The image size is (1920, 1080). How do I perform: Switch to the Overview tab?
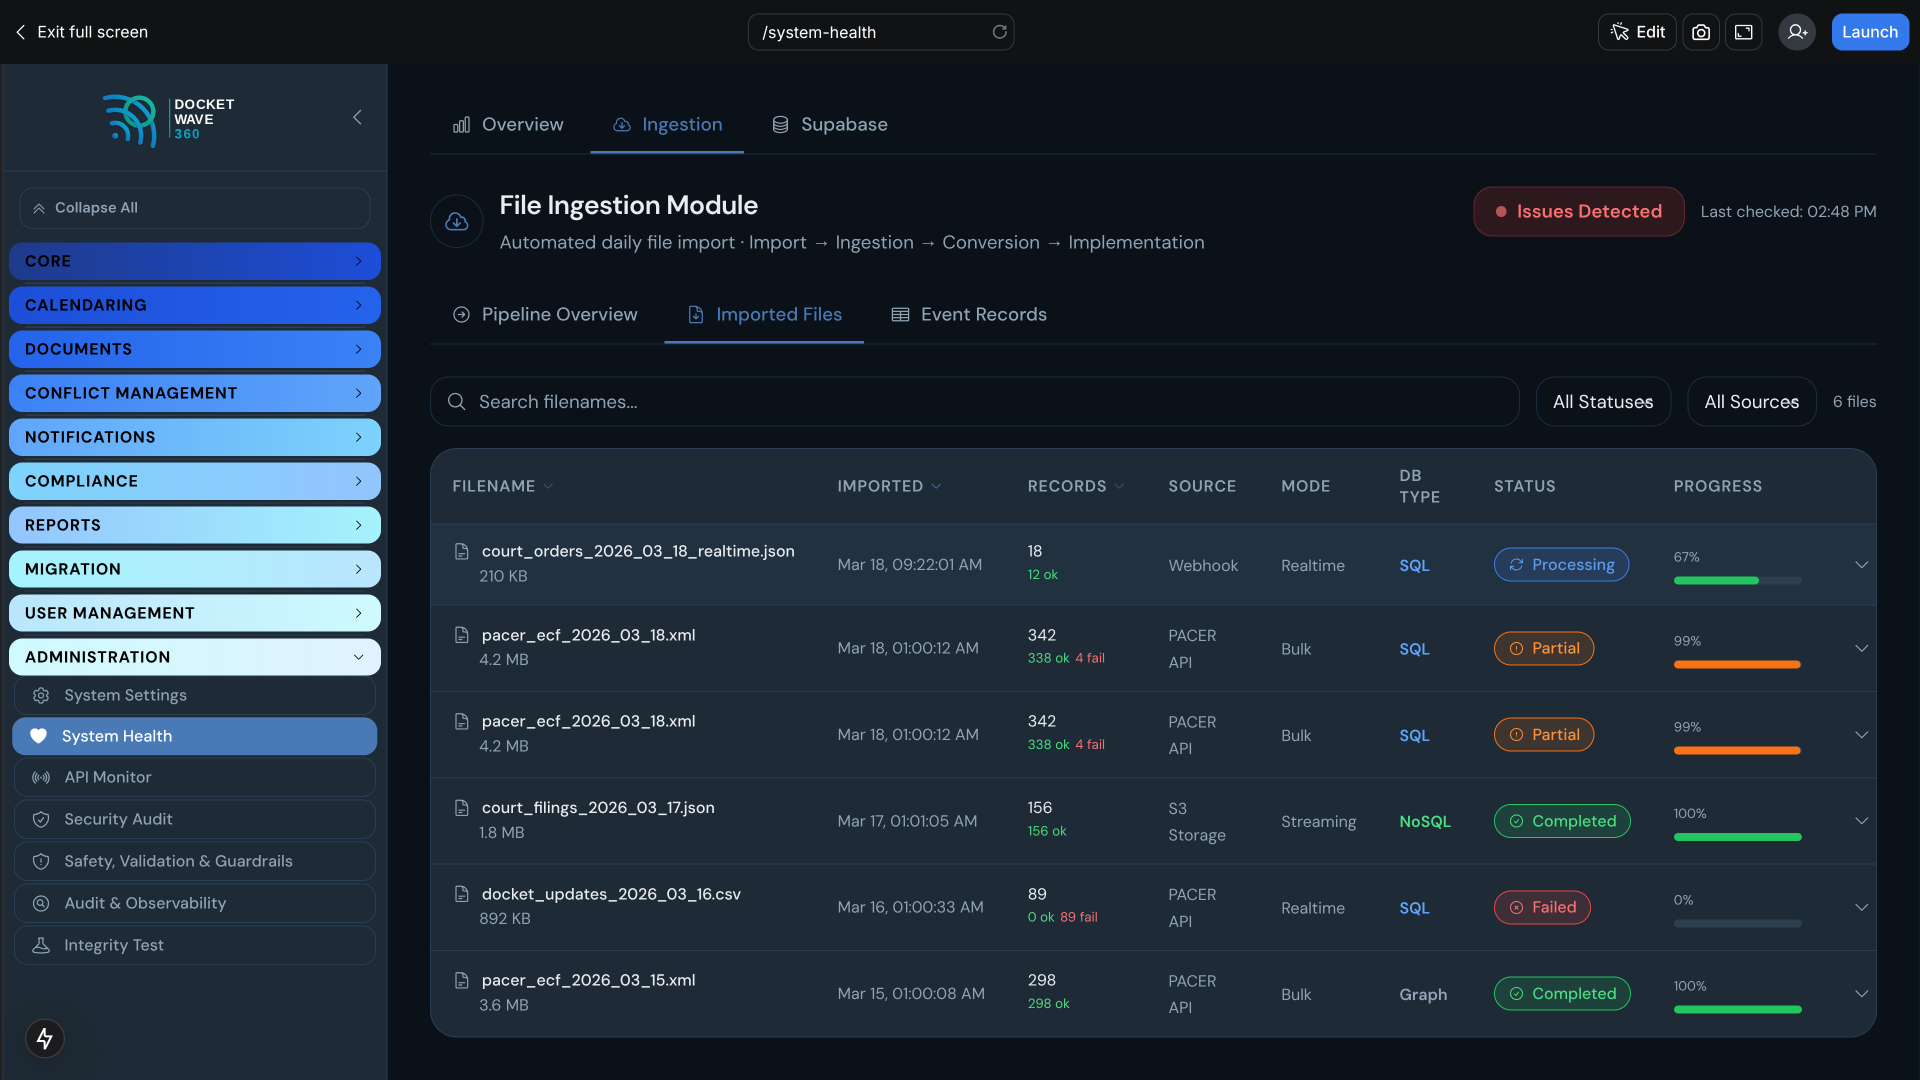508,124
